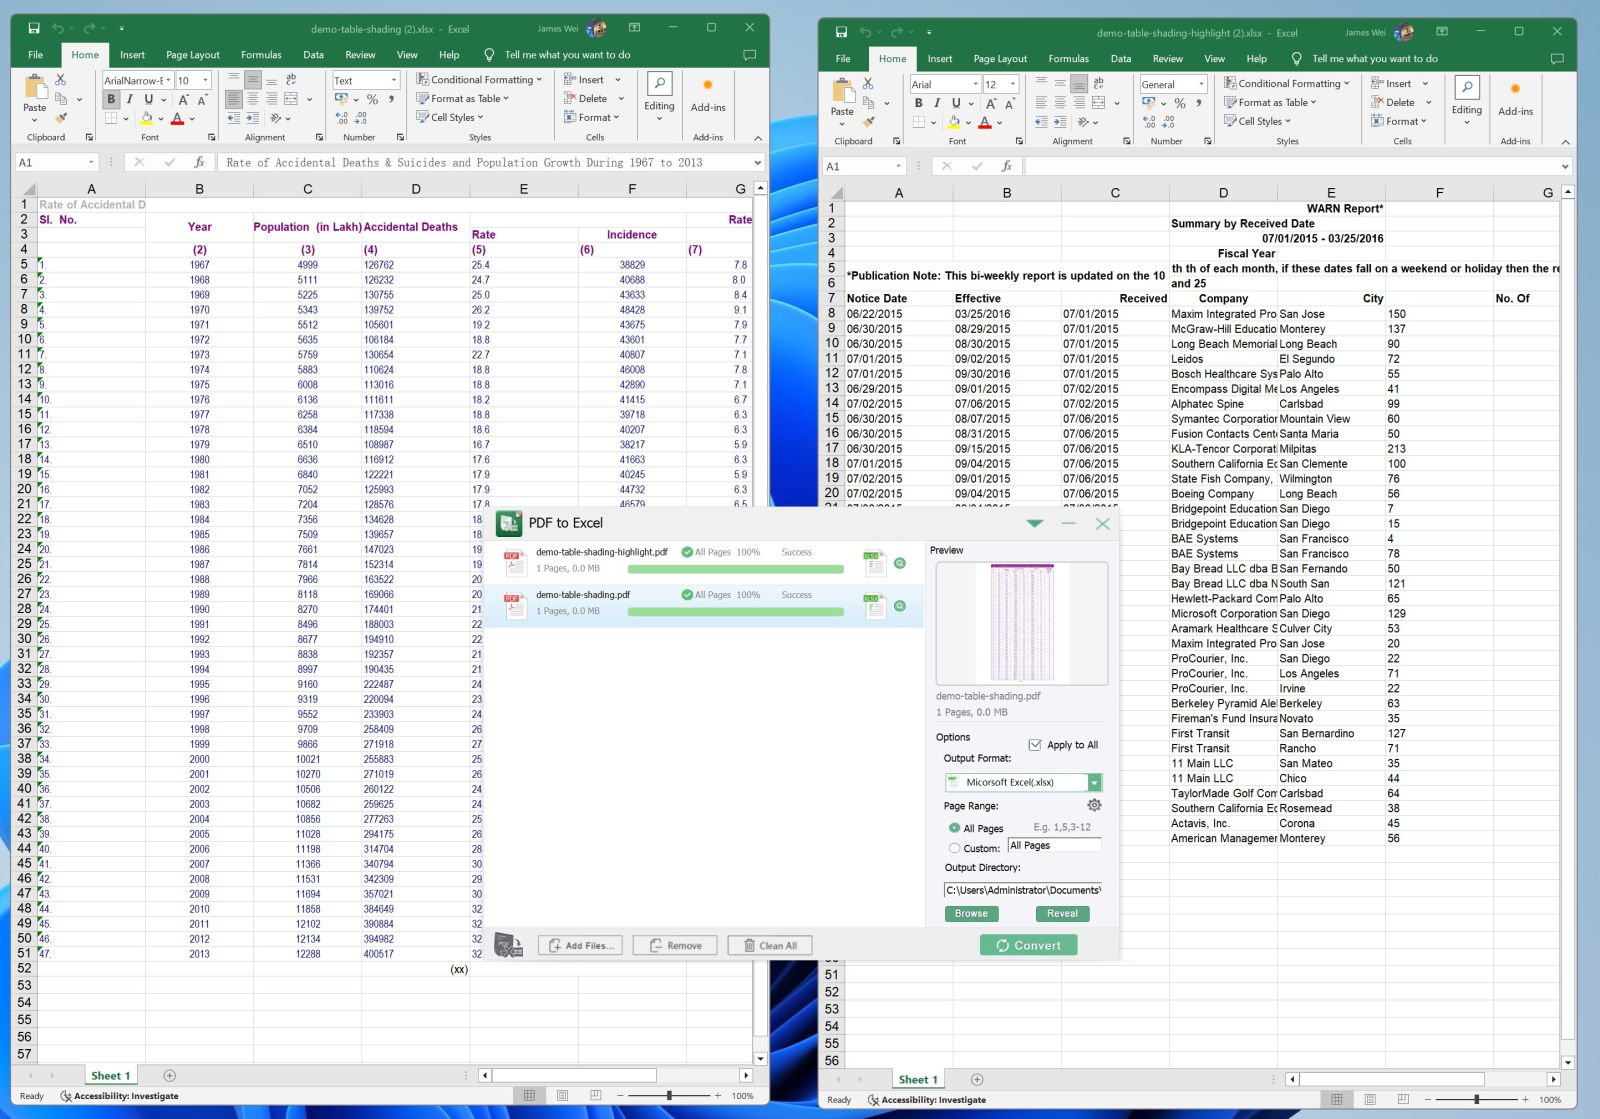The height and width of the screenshot is (1119, 1600).
Task: Click Decrease Font Size in right Excel
Action: (1009, 103)
